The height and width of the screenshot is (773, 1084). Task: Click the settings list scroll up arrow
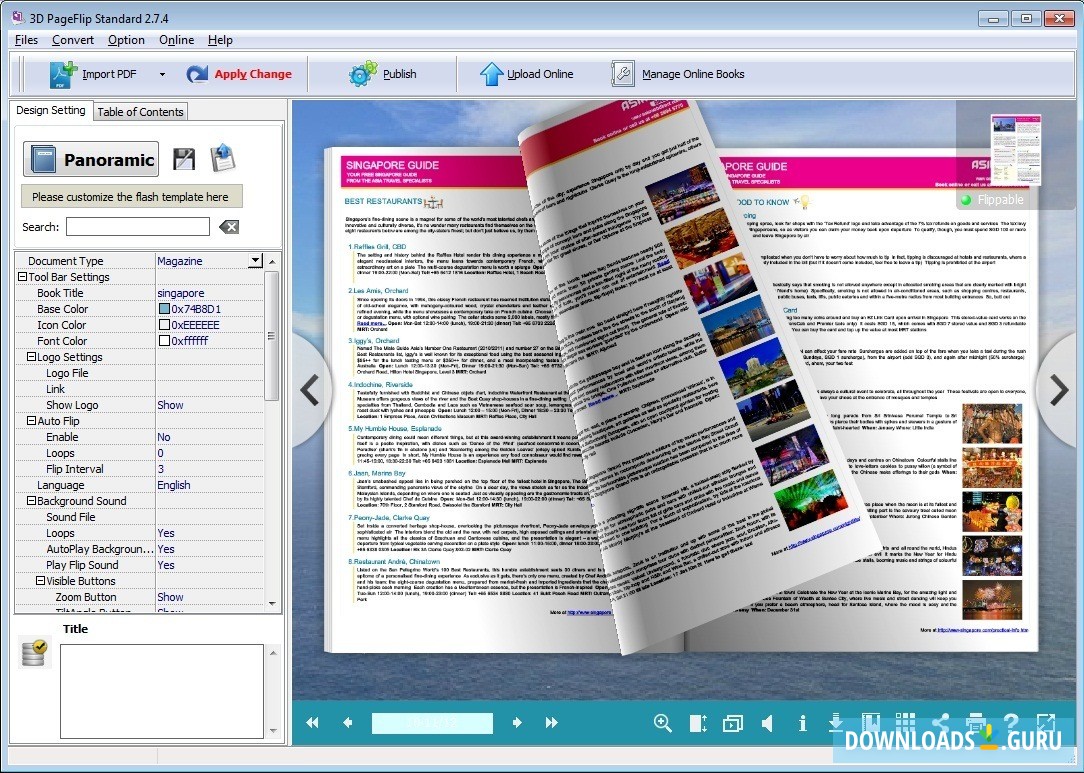tap(272, 261)
